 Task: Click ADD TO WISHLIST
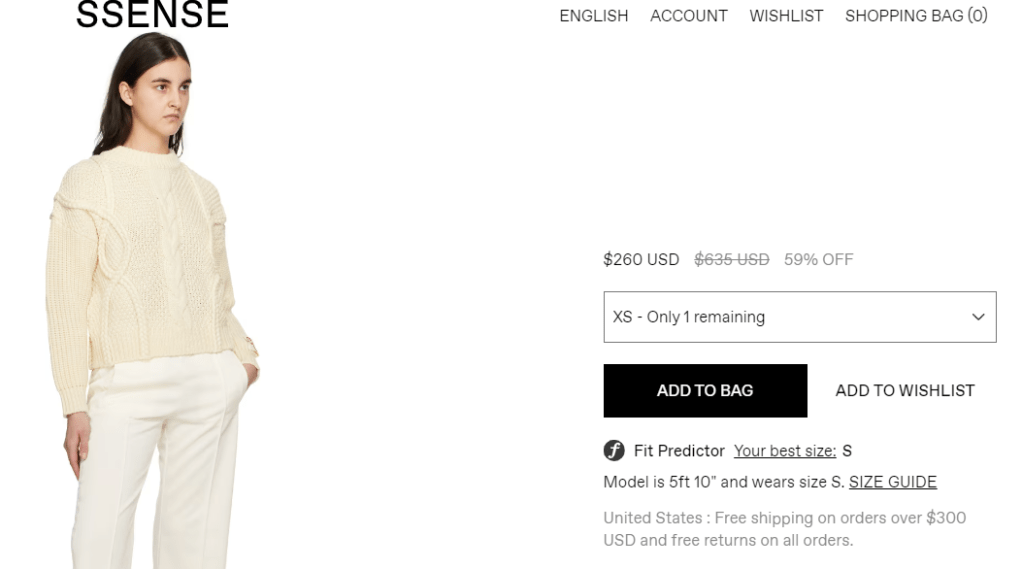(904, 391)
